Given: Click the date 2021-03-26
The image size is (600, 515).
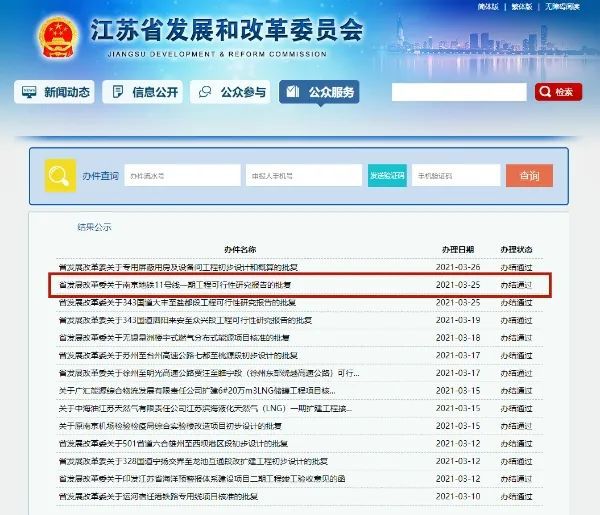Looking at the screenshot, I should click(x=458, y=267).
